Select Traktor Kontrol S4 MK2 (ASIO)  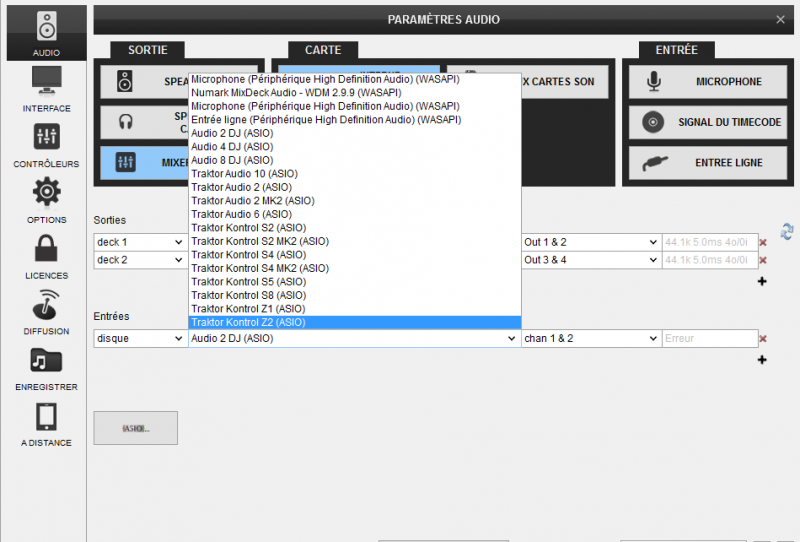click(355, 268)
